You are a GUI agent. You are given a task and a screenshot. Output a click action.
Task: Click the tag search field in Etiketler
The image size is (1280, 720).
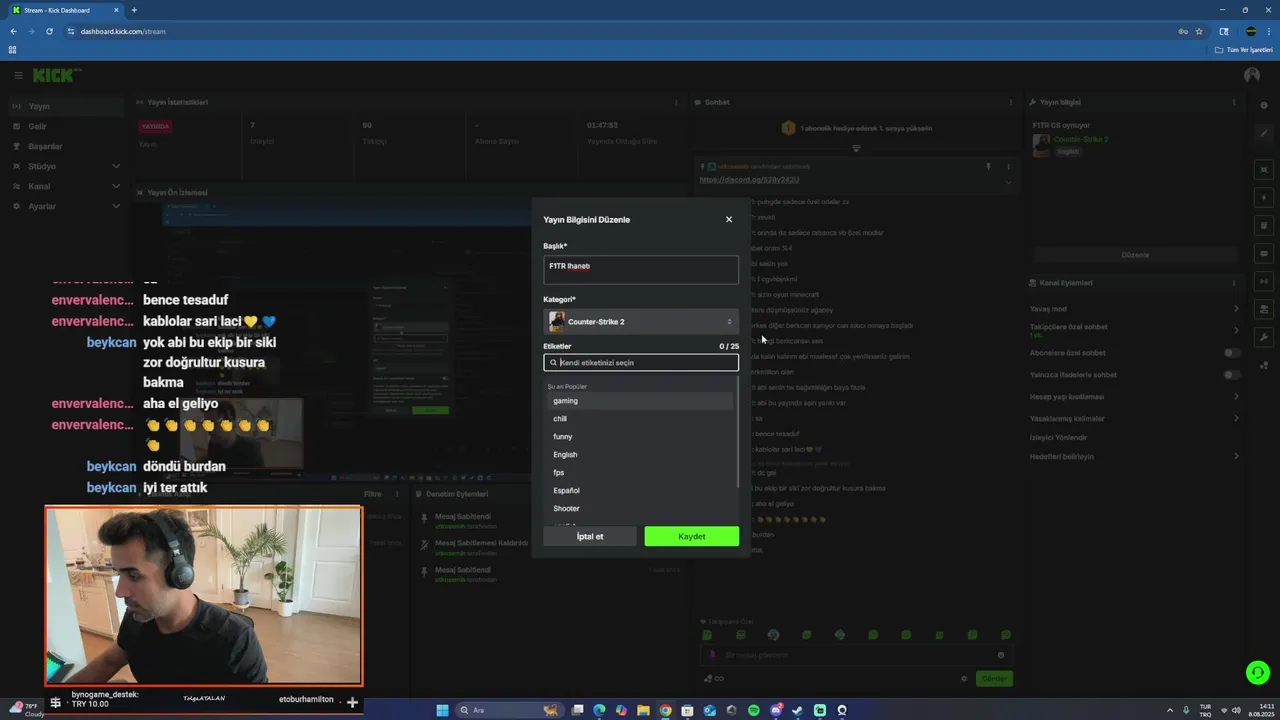(x=641, y=363)
